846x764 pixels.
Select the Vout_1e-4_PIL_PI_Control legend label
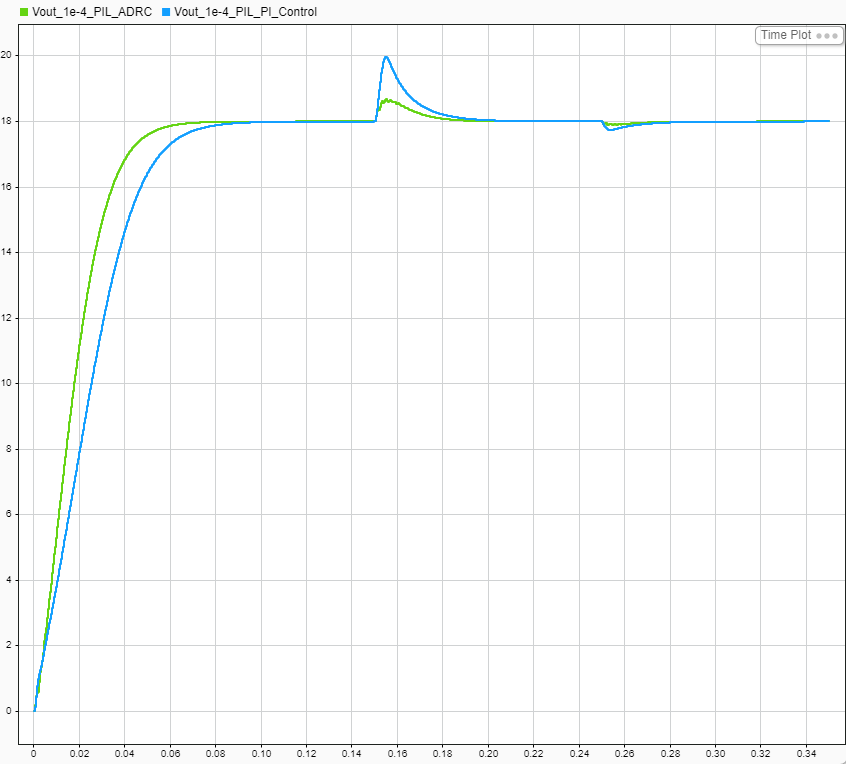coord(245,12)
